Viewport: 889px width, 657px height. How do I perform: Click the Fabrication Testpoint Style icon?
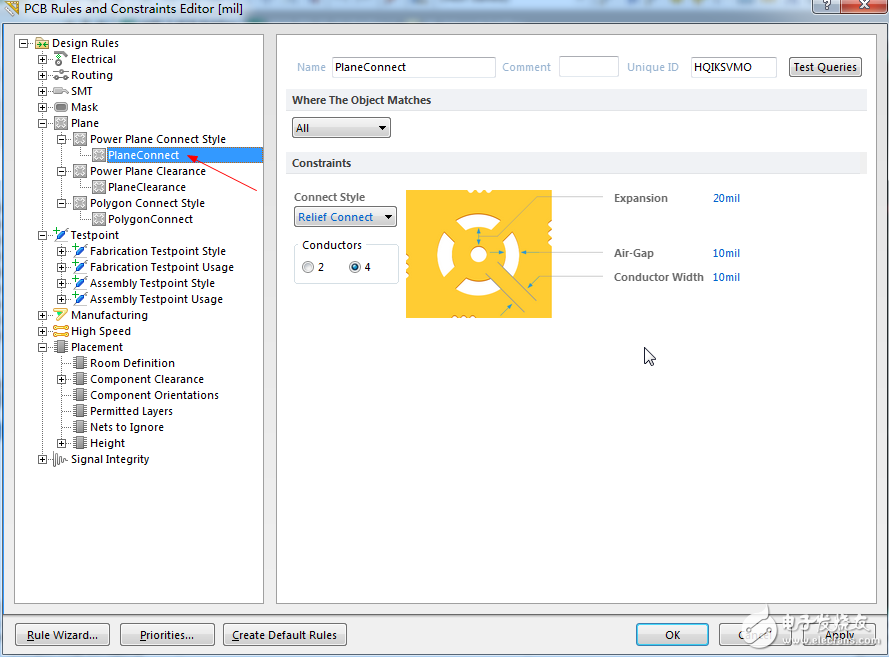(x=80, y=250)
